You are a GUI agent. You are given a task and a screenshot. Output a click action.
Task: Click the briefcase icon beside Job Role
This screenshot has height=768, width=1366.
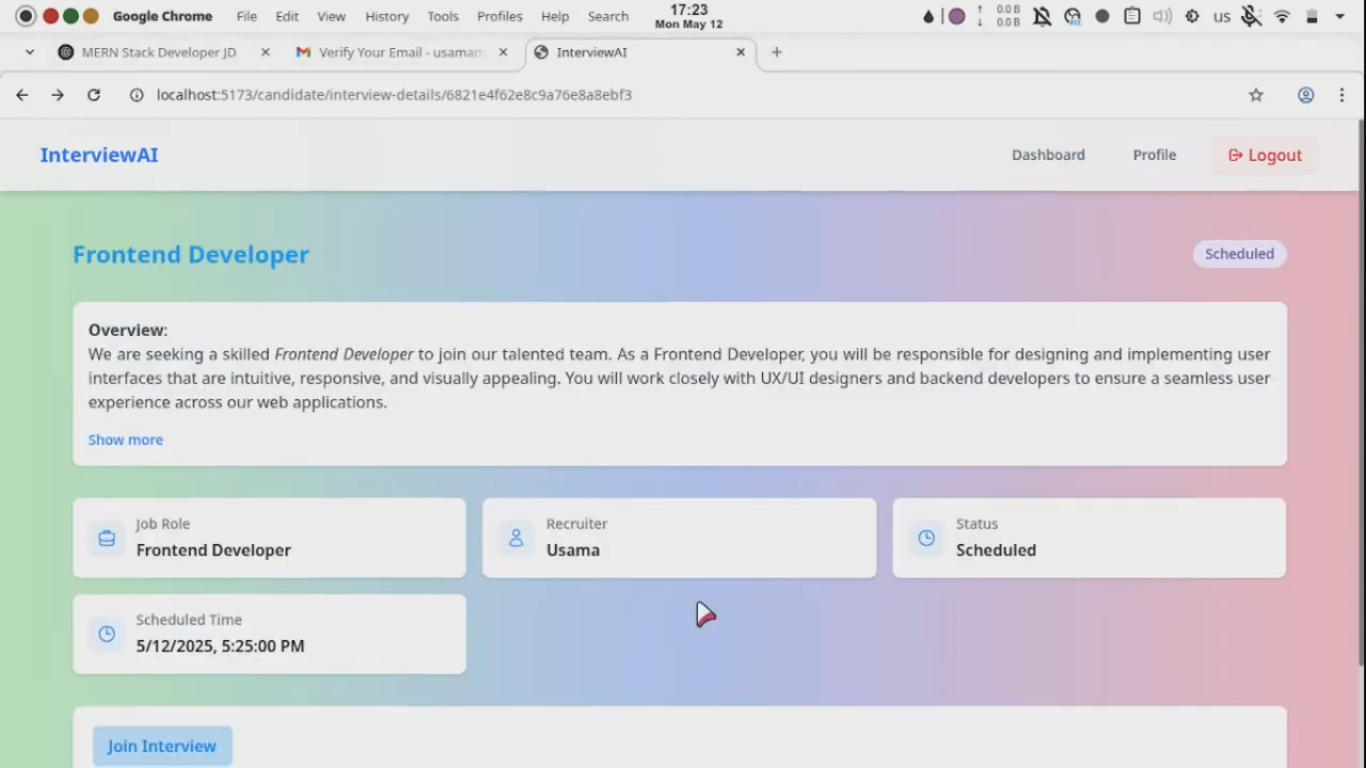coord(107,538)
